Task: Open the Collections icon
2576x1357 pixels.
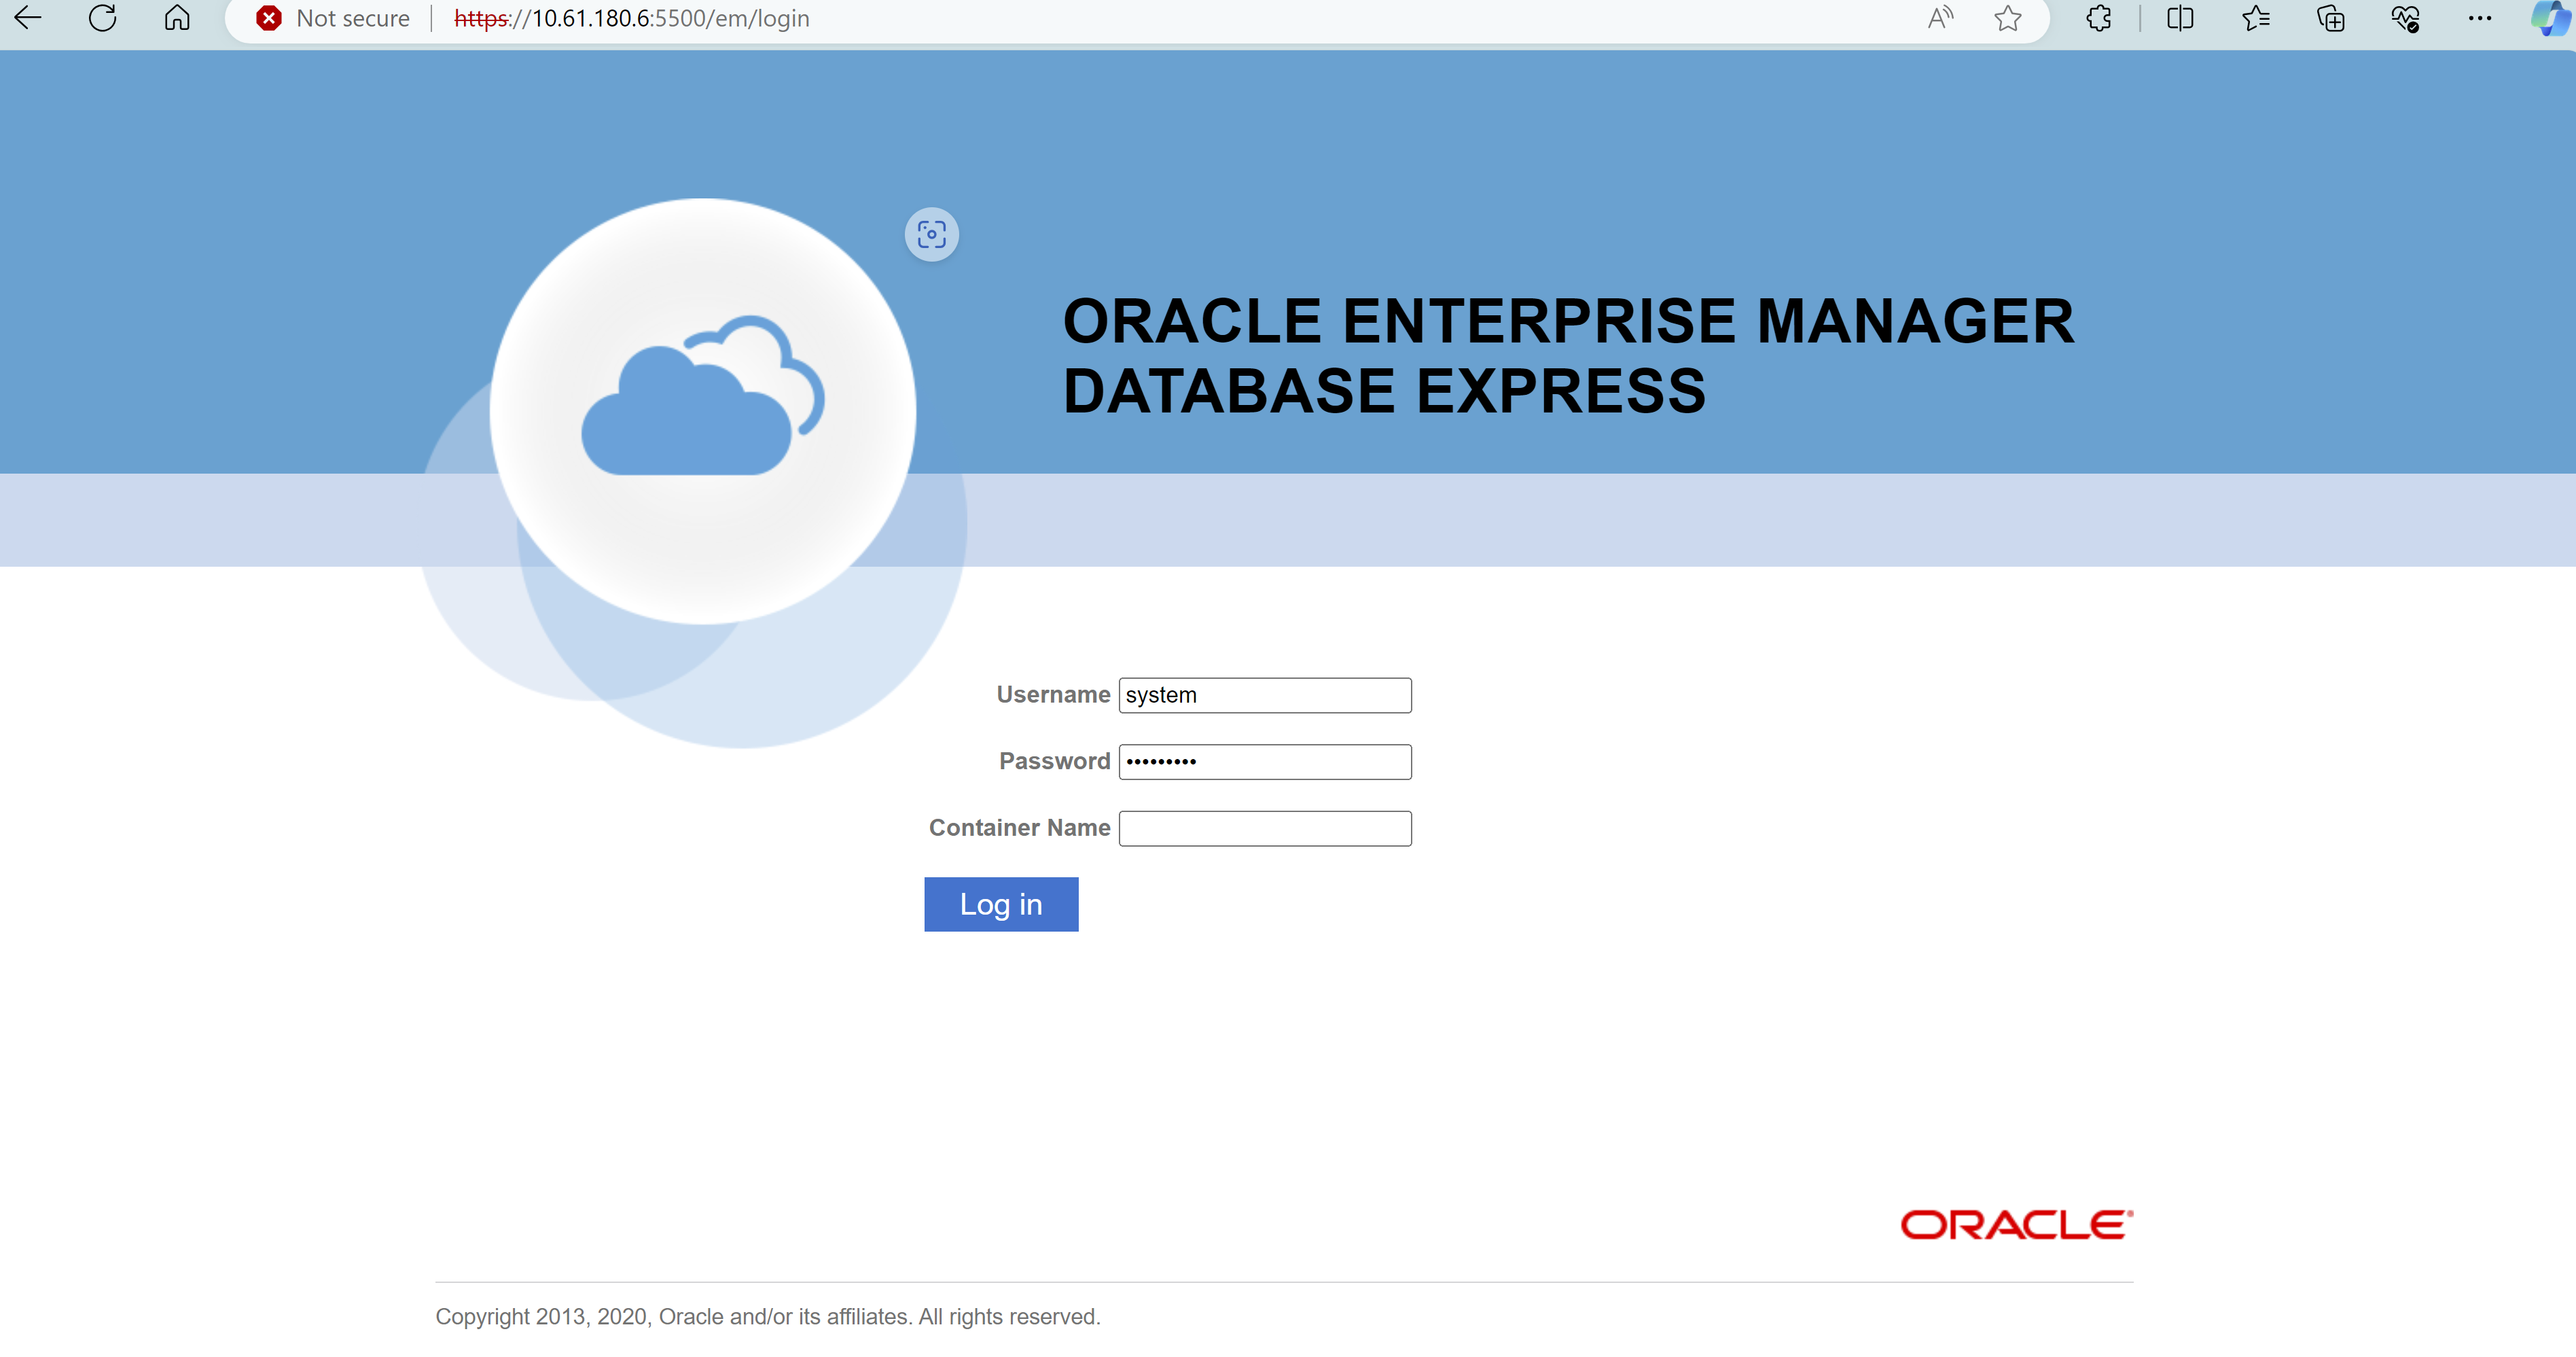Action: (x=2330, y=18)
